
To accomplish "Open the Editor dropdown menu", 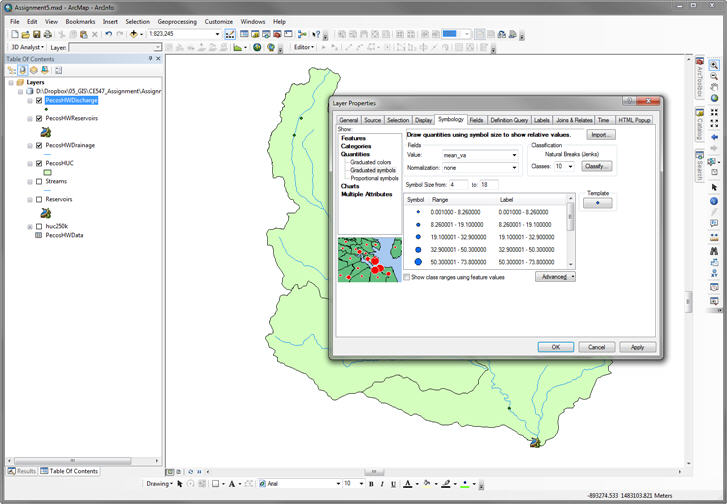I will click(x=304, y=47).
